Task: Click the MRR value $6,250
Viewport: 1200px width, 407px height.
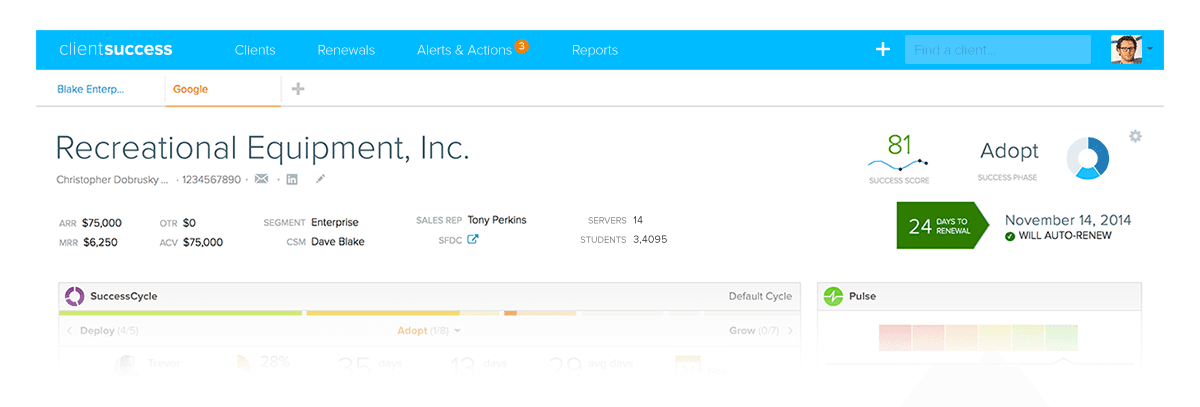Action: tap(100, 242)
